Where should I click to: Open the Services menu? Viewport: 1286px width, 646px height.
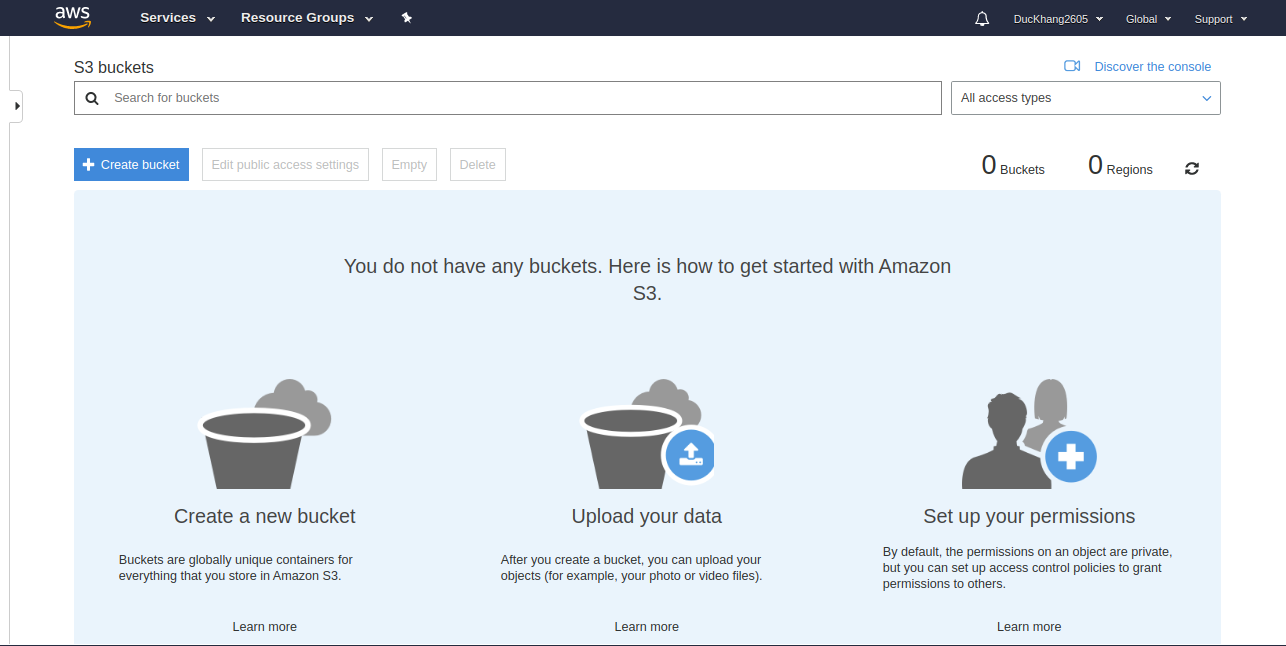(177, 18)
